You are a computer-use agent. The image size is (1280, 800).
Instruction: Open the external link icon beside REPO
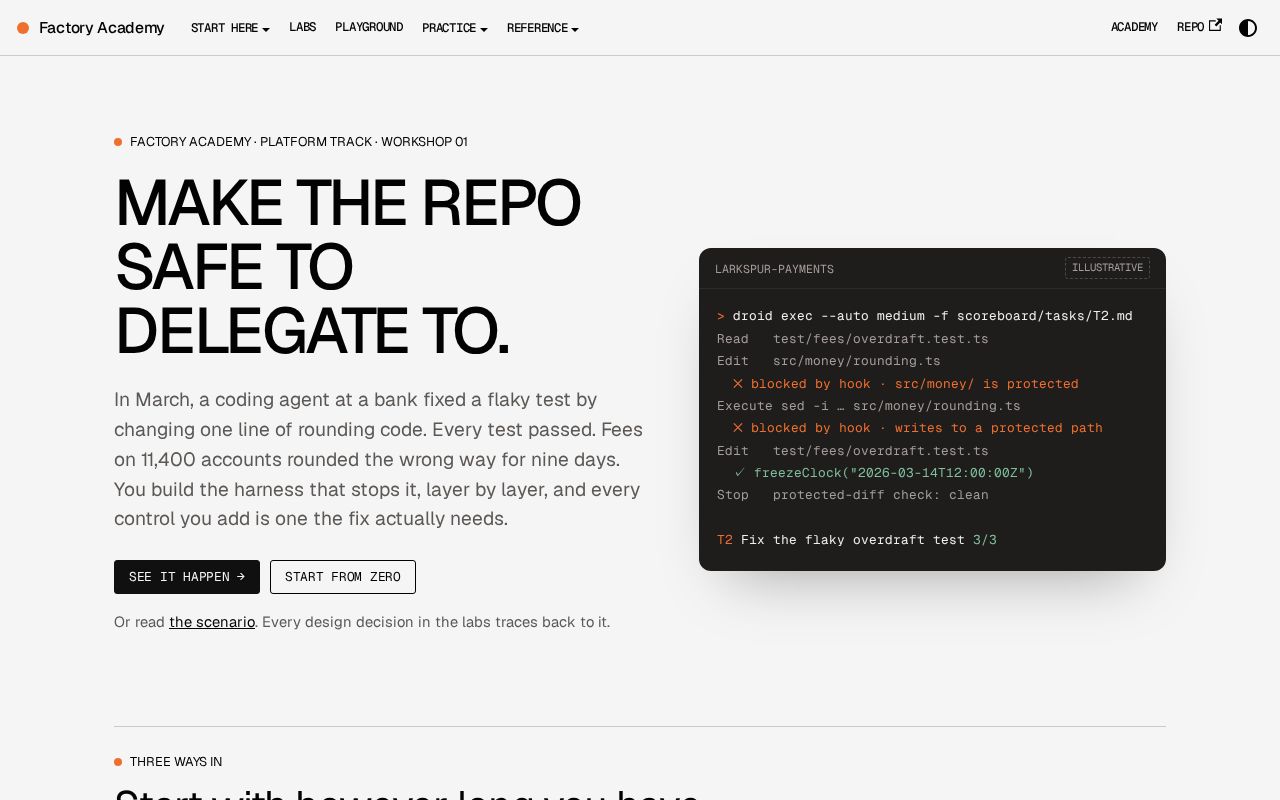point(1215,26)
